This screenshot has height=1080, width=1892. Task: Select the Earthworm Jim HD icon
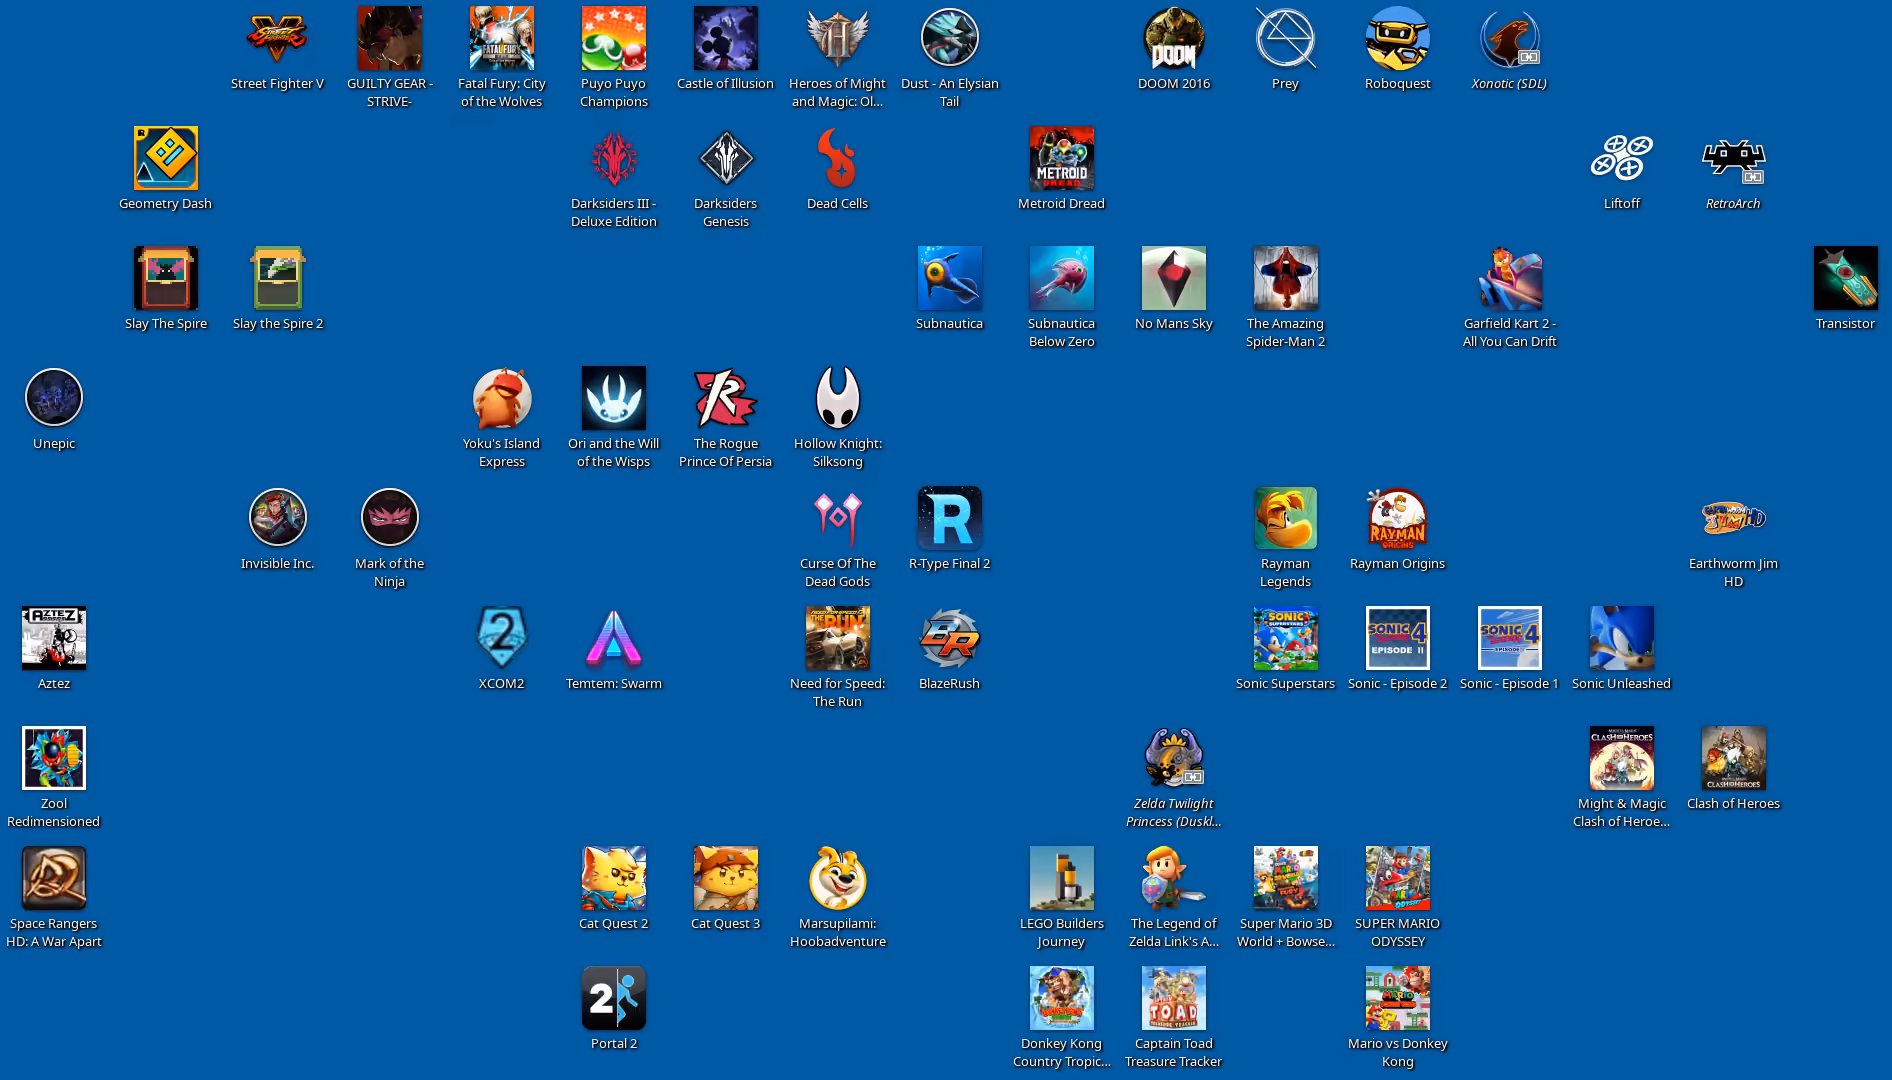pyautogui.click(x=1733, y=518)
